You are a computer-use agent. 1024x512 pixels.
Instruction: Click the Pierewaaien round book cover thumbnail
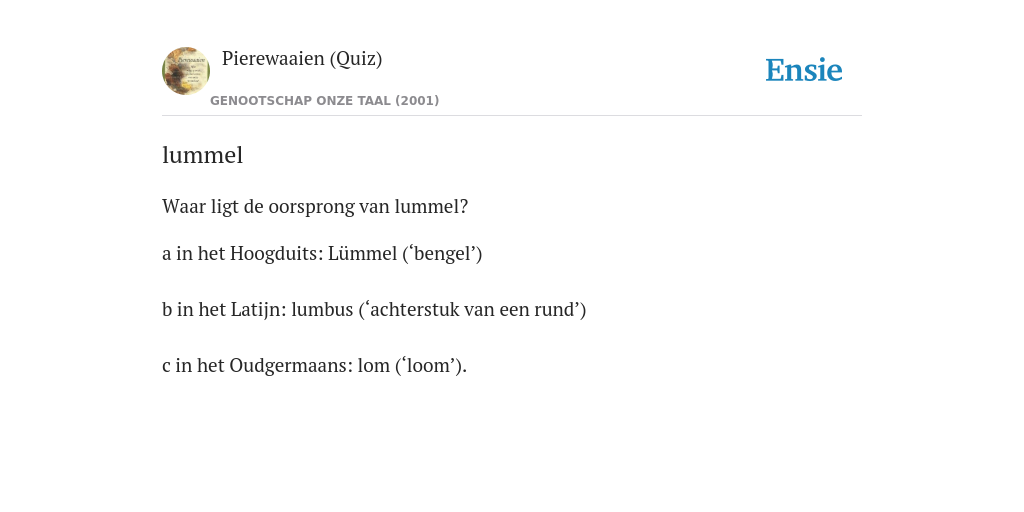[x=186, y=71]
